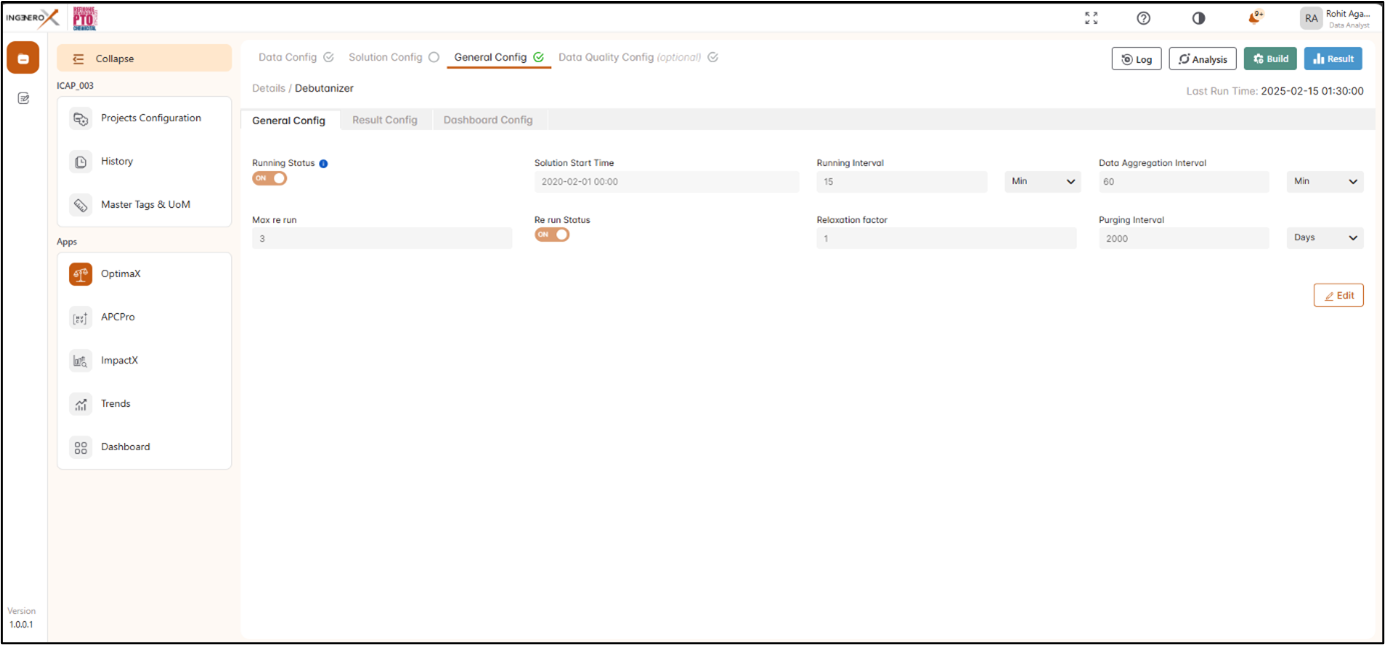Viewport: 1385px width, 645px height.
Task: Open the help question mark icon
Action: 1144,18
